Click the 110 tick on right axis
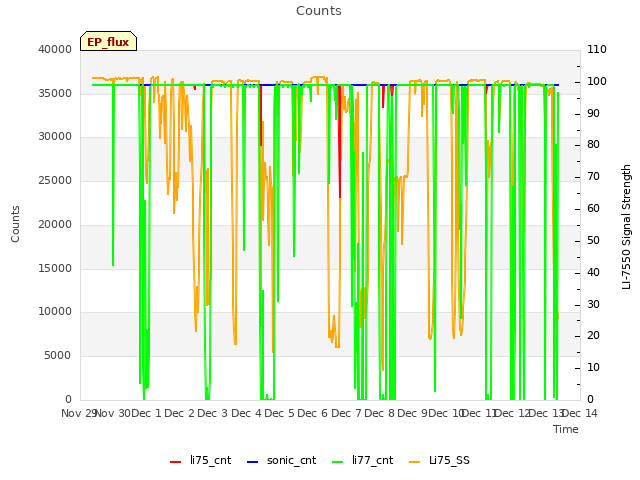This screenshot has height=480, width=640. tap(597, 49)
